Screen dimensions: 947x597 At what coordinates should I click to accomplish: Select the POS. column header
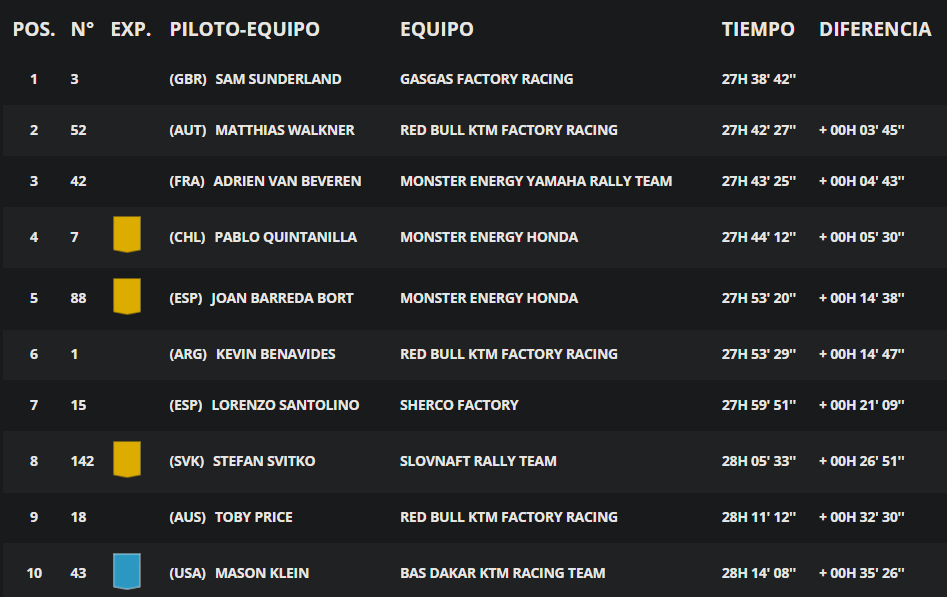pyautogui.click(x=34, y=29)
